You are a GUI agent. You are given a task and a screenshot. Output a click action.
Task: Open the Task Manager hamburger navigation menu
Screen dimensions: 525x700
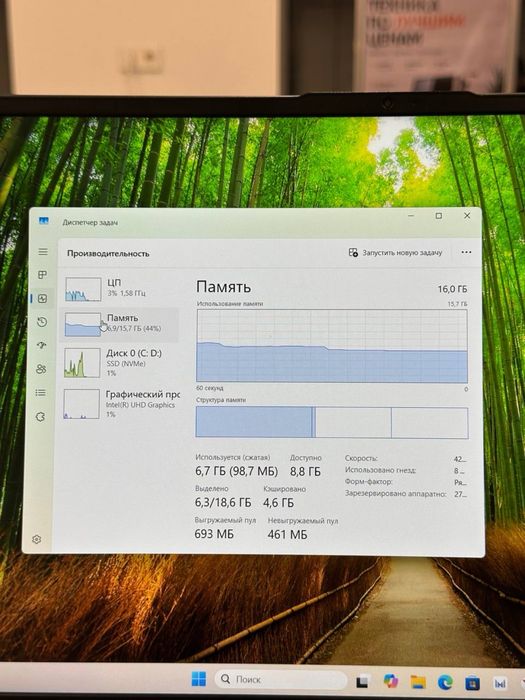point(43,252)
